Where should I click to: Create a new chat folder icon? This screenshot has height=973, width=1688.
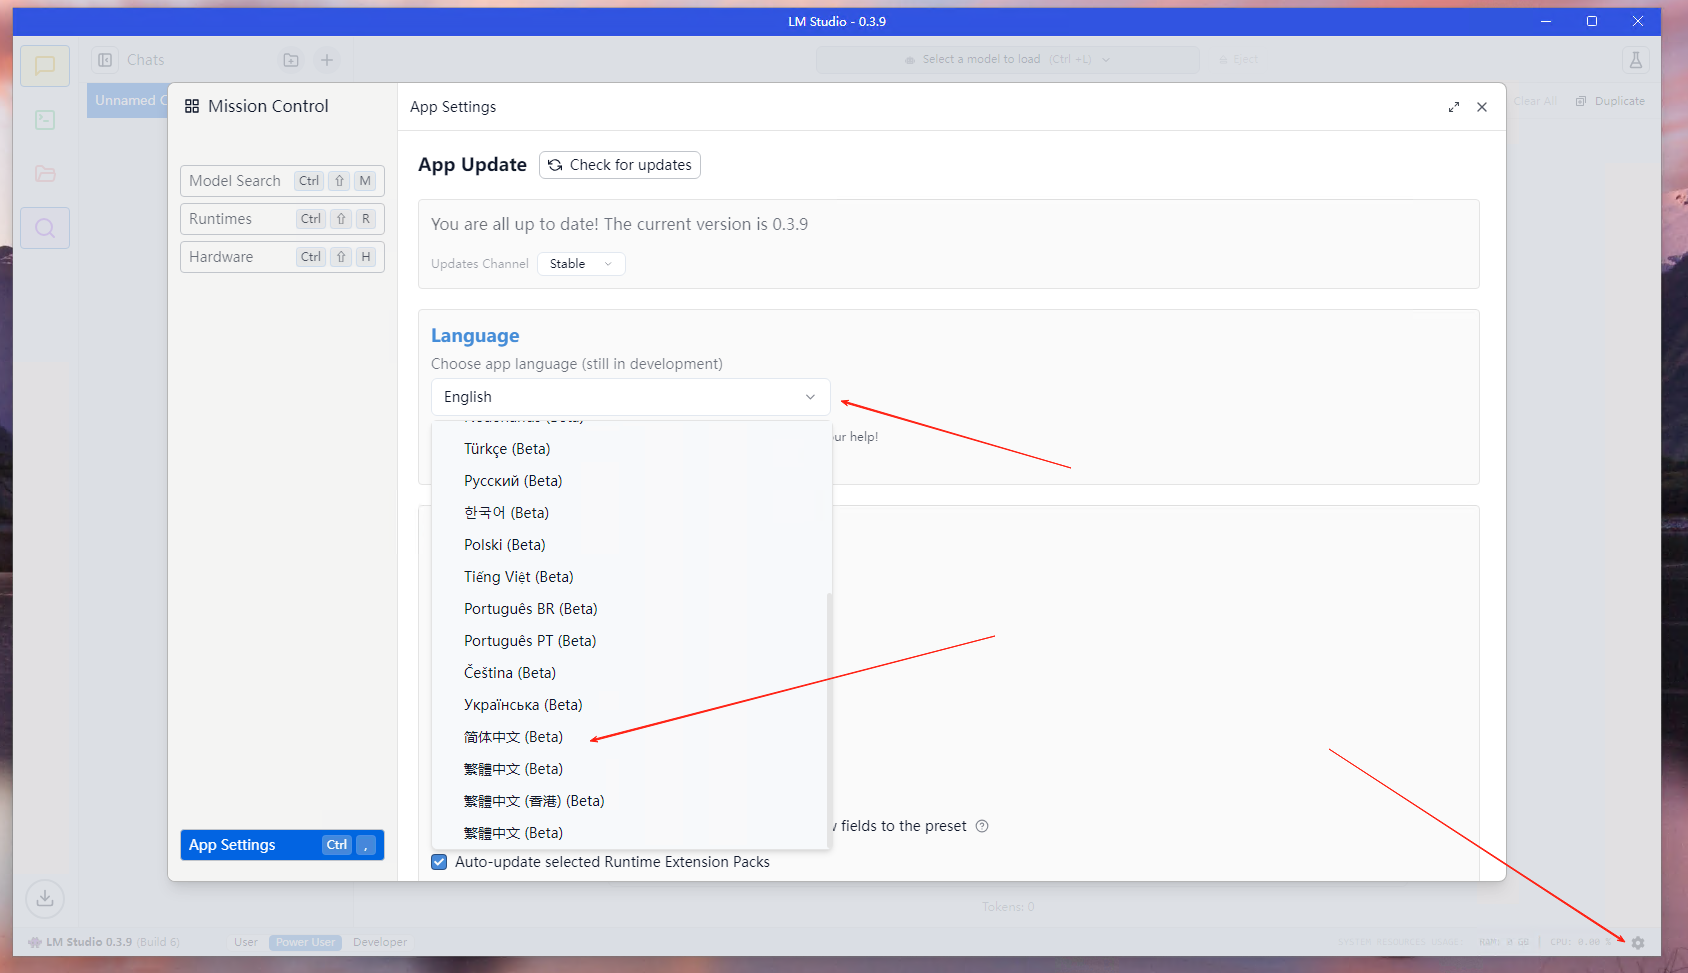(291, 60)
